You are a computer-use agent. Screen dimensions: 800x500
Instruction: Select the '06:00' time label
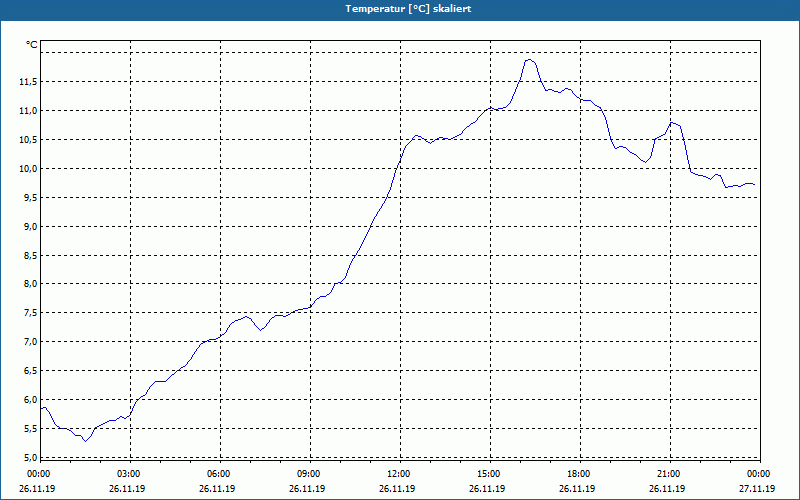pos(218,474)
